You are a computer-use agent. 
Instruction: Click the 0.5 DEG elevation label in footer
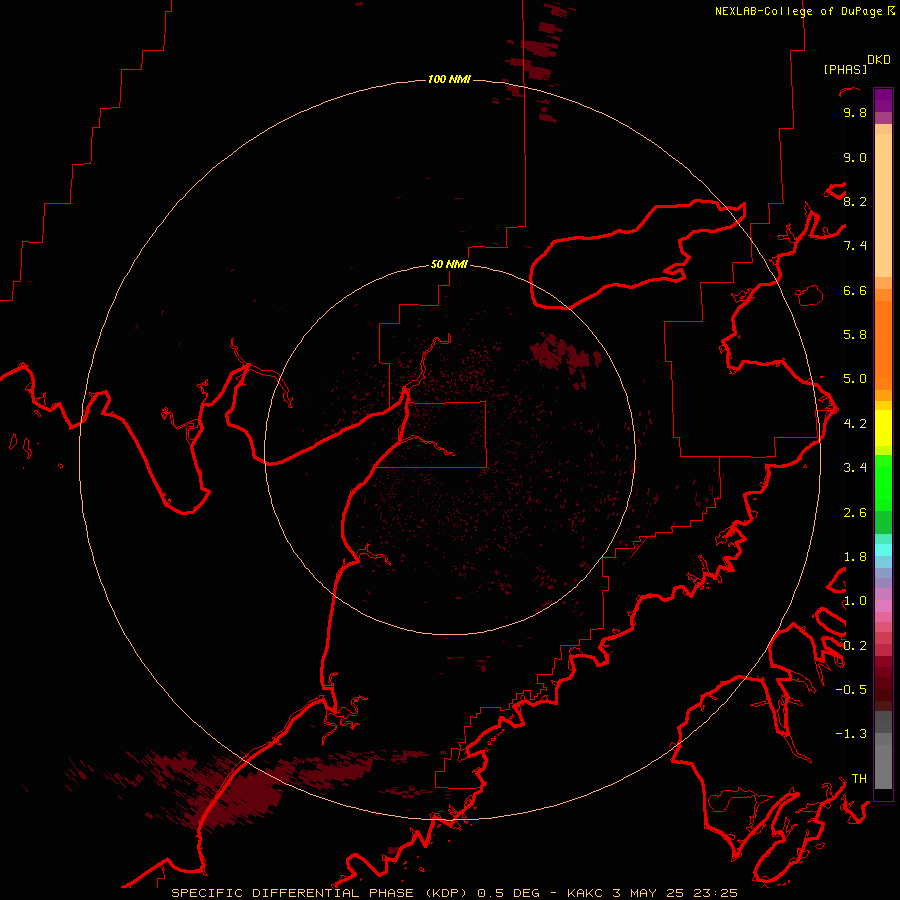[x=509, y=893]
